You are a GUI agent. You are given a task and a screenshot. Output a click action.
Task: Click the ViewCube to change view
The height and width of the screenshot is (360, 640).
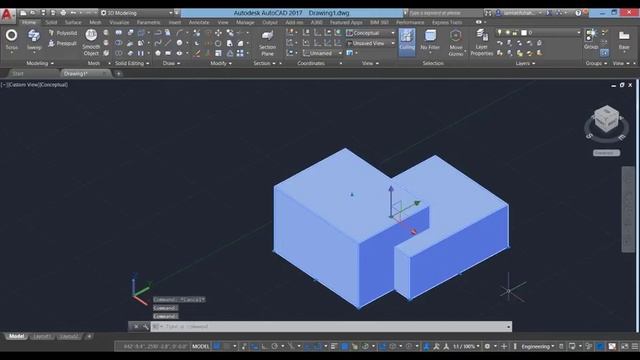pyautogui.click(x=606, y=118)
